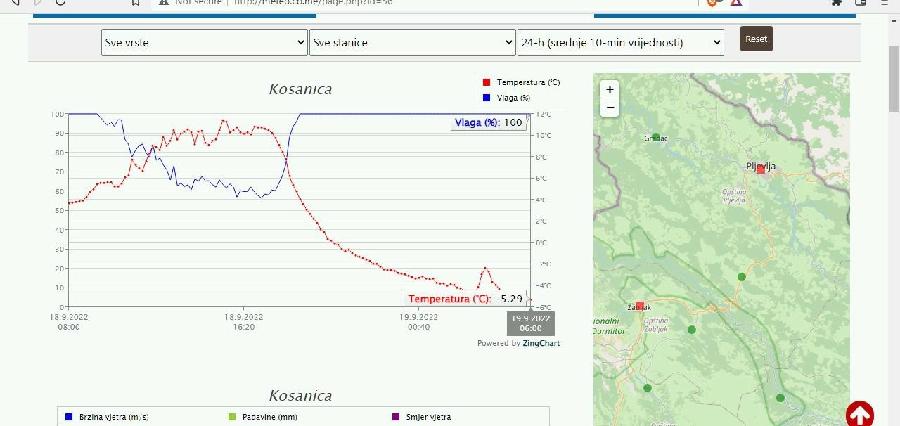Toggle Smjer vjetra legend series
Screen dimensions: 900x426
[421, 417]
